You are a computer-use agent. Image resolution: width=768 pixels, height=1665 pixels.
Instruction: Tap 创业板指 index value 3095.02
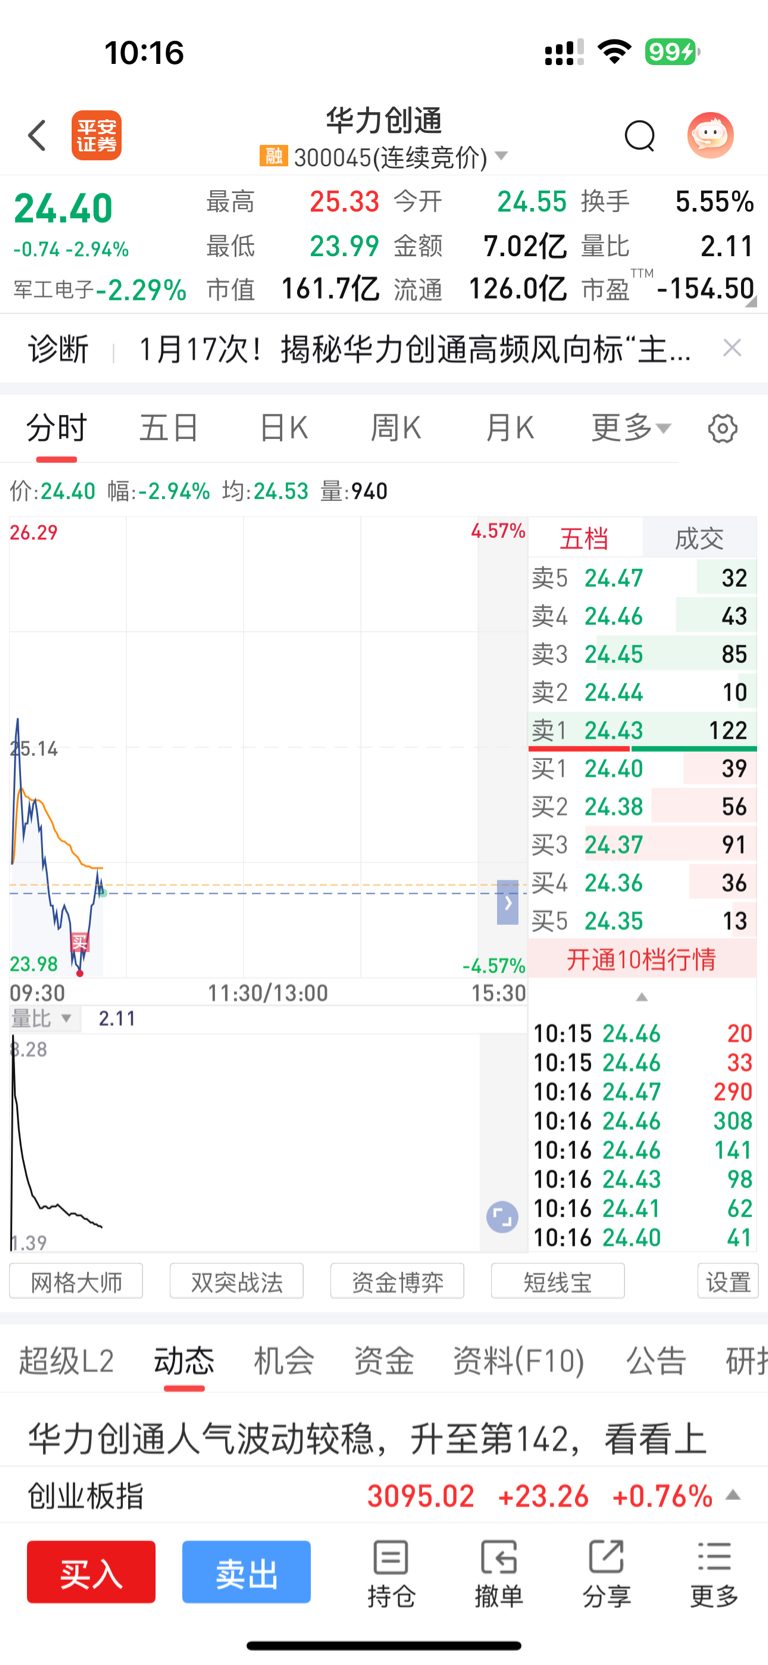[421, 1496]
